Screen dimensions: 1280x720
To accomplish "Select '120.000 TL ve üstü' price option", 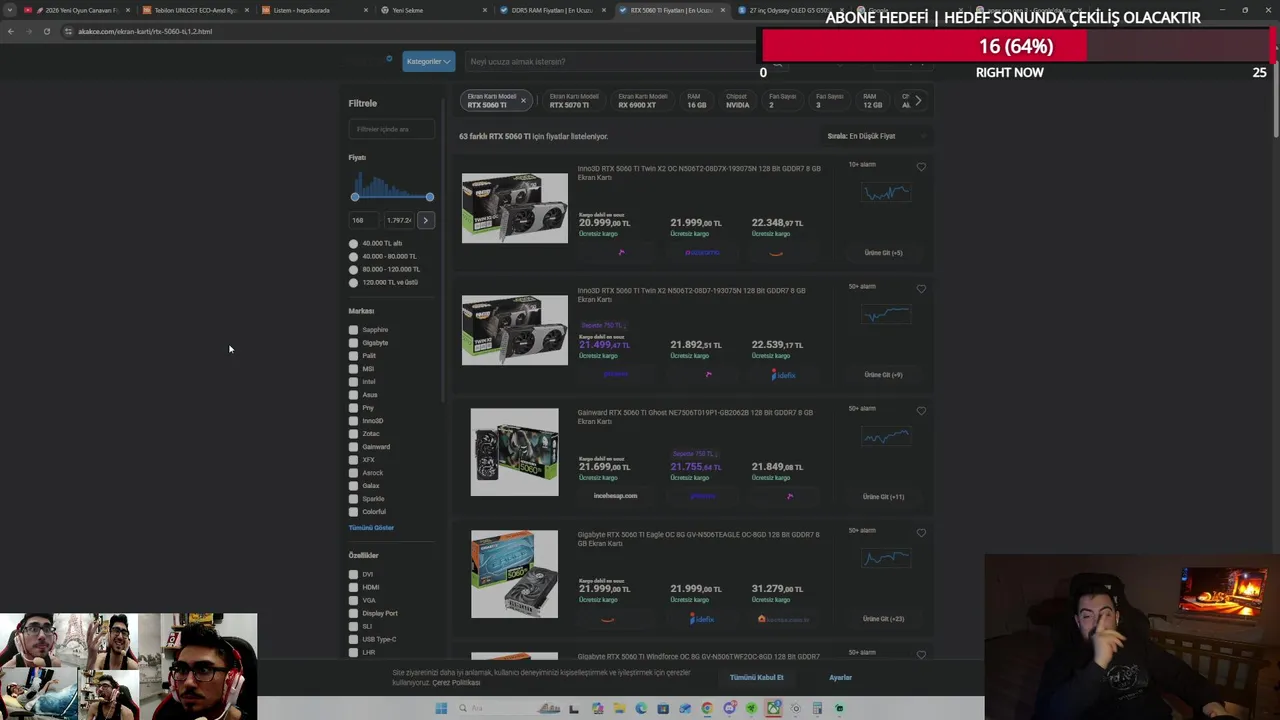I will coord(353,282).
